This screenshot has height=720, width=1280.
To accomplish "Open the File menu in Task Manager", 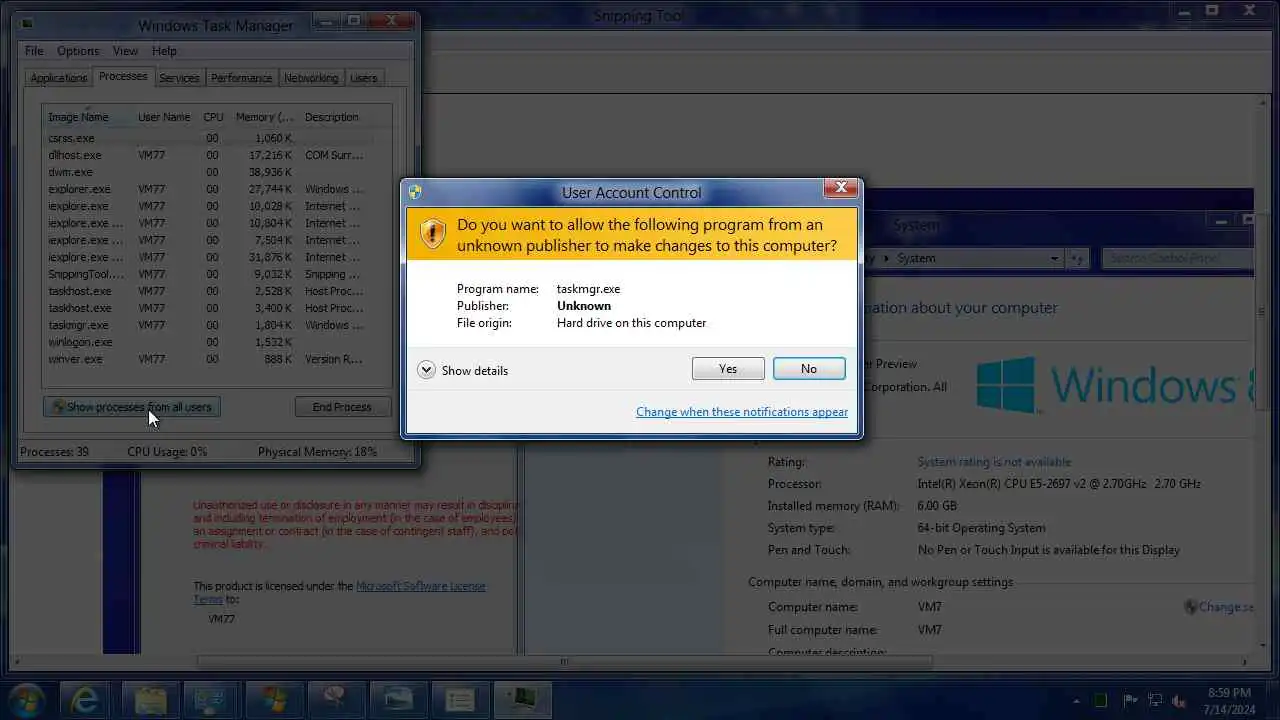I will pyautogui.click(x=34, y=51).
